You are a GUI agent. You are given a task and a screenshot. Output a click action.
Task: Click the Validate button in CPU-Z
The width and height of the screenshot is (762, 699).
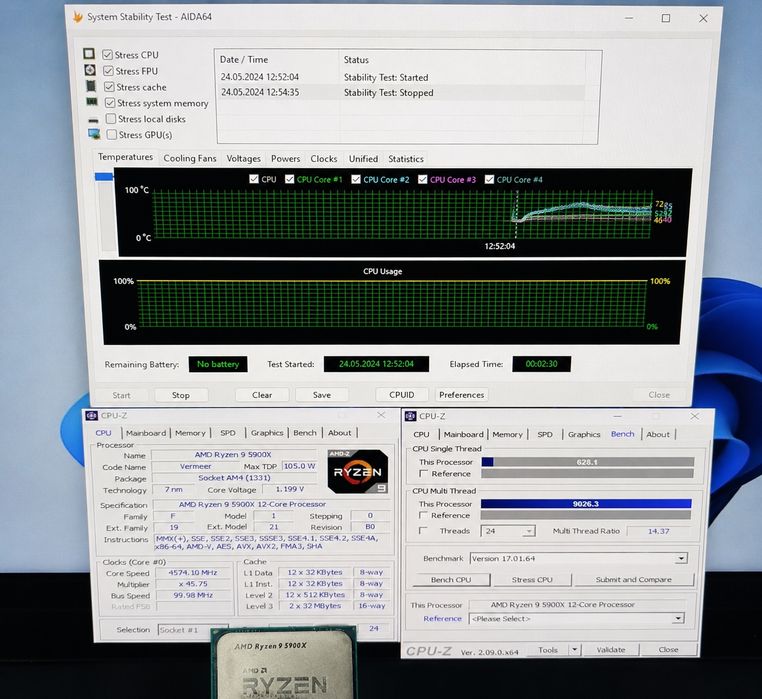pos(611,649)
